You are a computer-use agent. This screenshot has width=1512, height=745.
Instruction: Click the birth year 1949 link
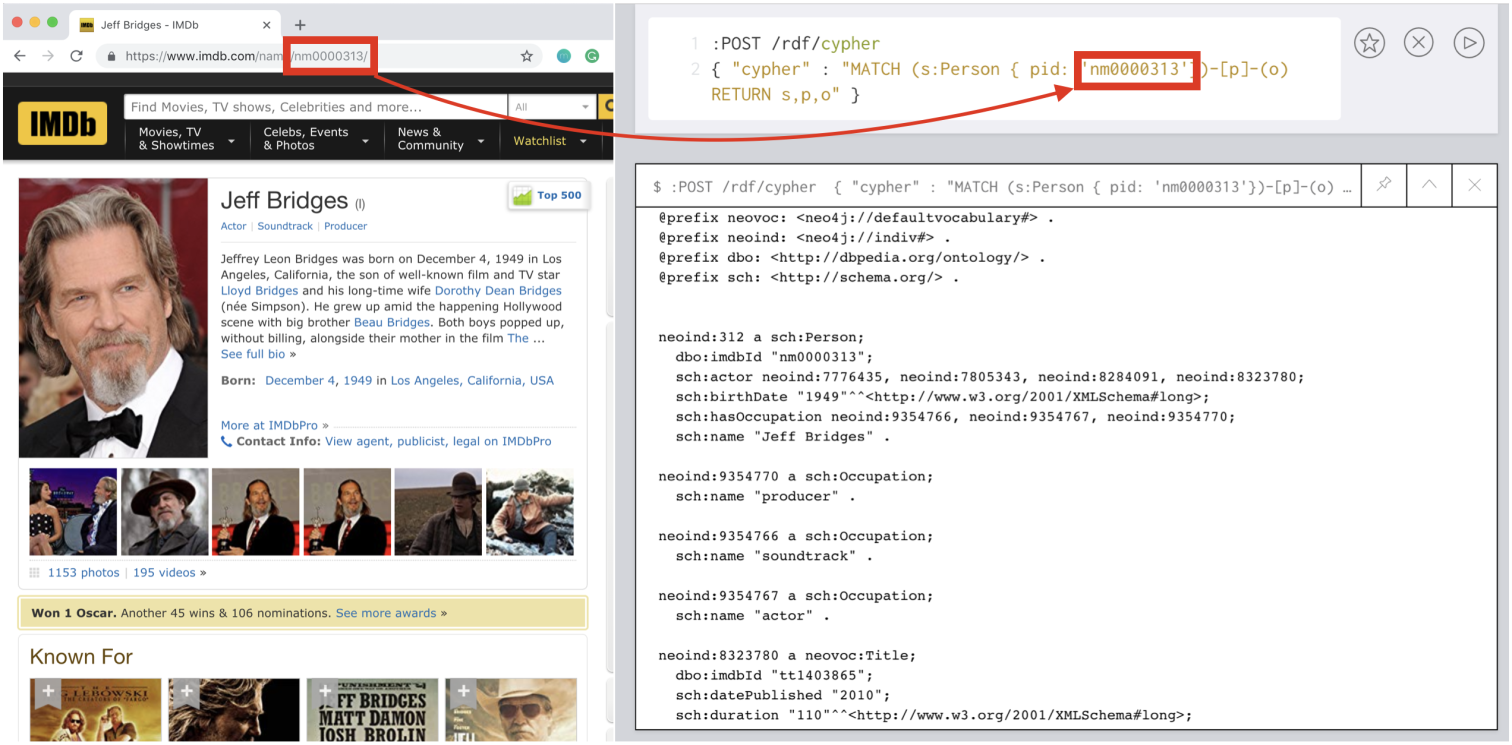click(x=357, y=381)
